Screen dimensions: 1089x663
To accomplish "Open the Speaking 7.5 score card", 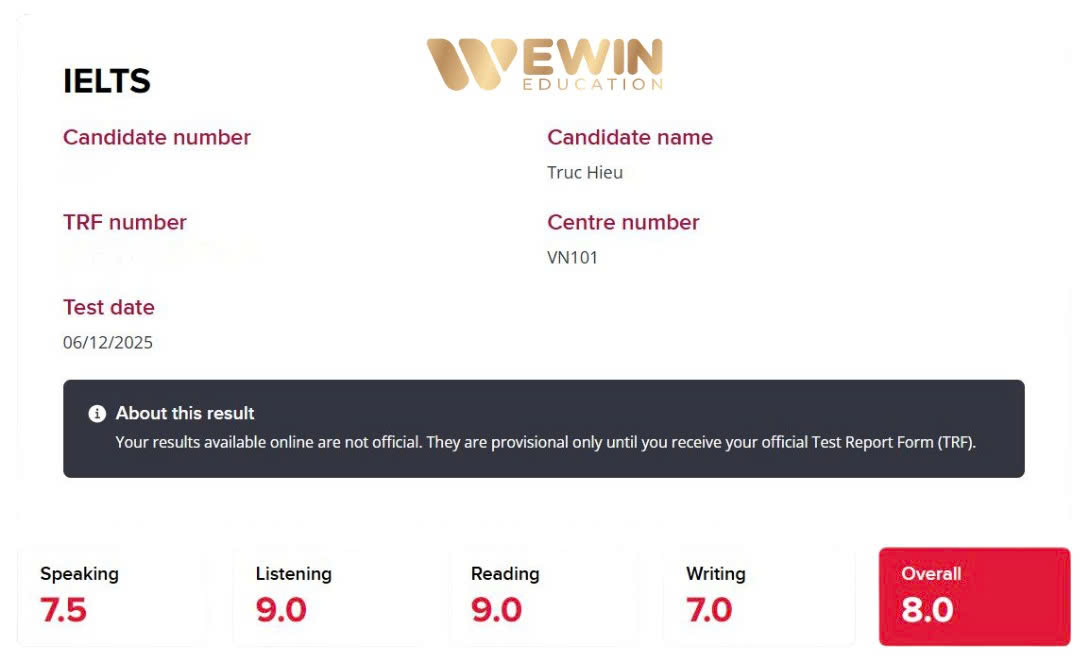I will point(112,596).
